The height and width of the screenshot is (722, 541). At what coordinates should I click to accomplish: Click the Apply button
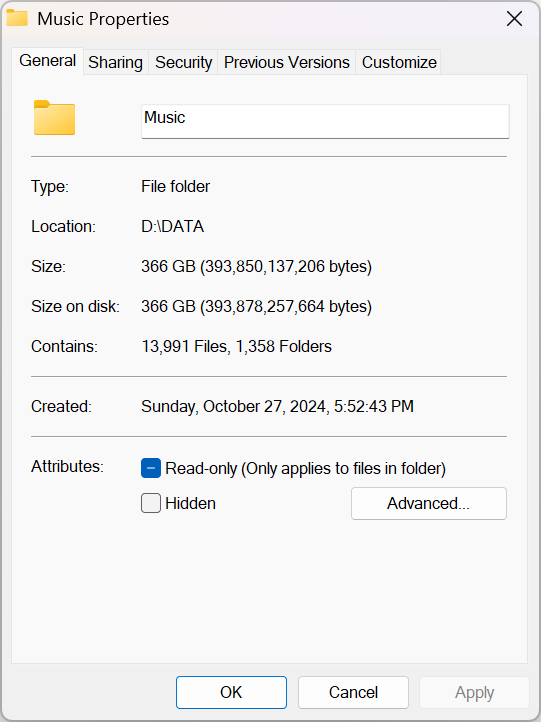474,692
